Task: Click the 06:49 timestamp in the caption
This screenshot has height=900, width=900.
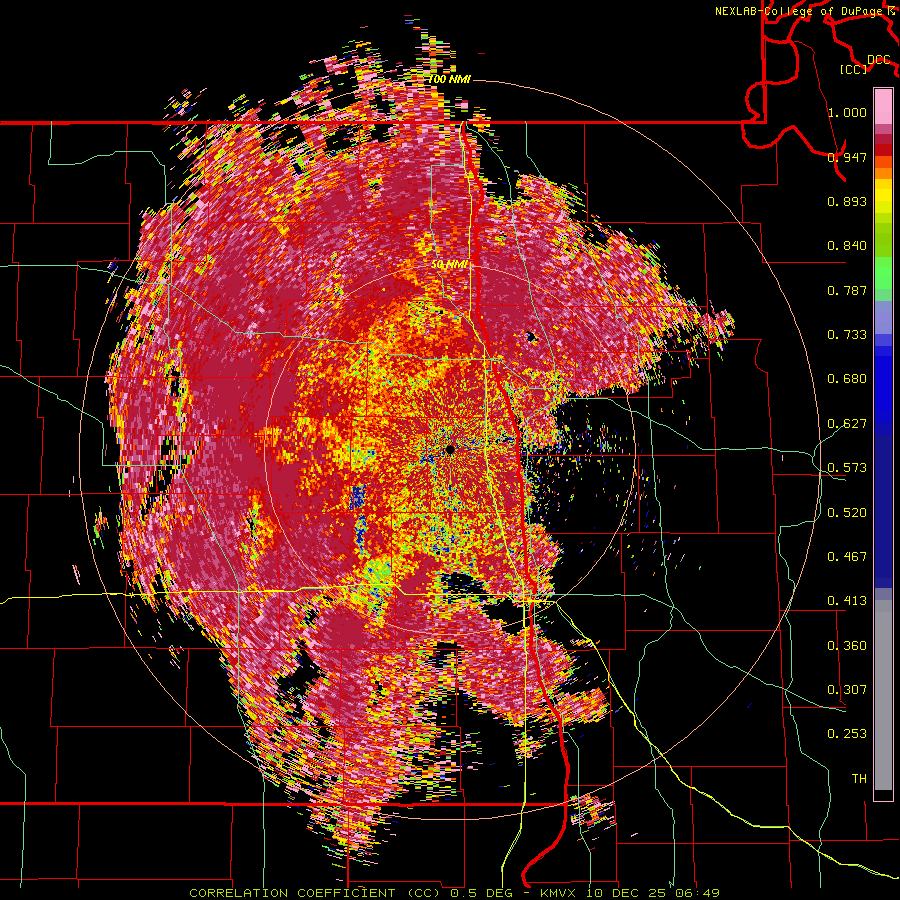Action: [x=698, y=893]
